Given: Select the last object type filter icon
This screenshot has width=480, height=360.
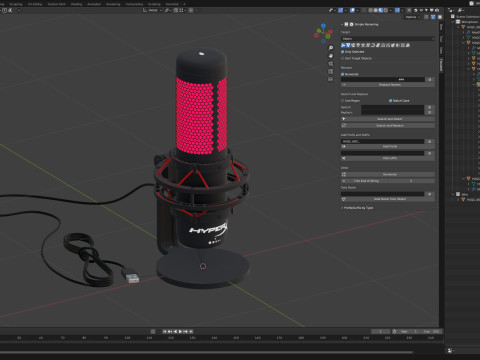Looking at the screenshot, I should [x=408, y=45].
